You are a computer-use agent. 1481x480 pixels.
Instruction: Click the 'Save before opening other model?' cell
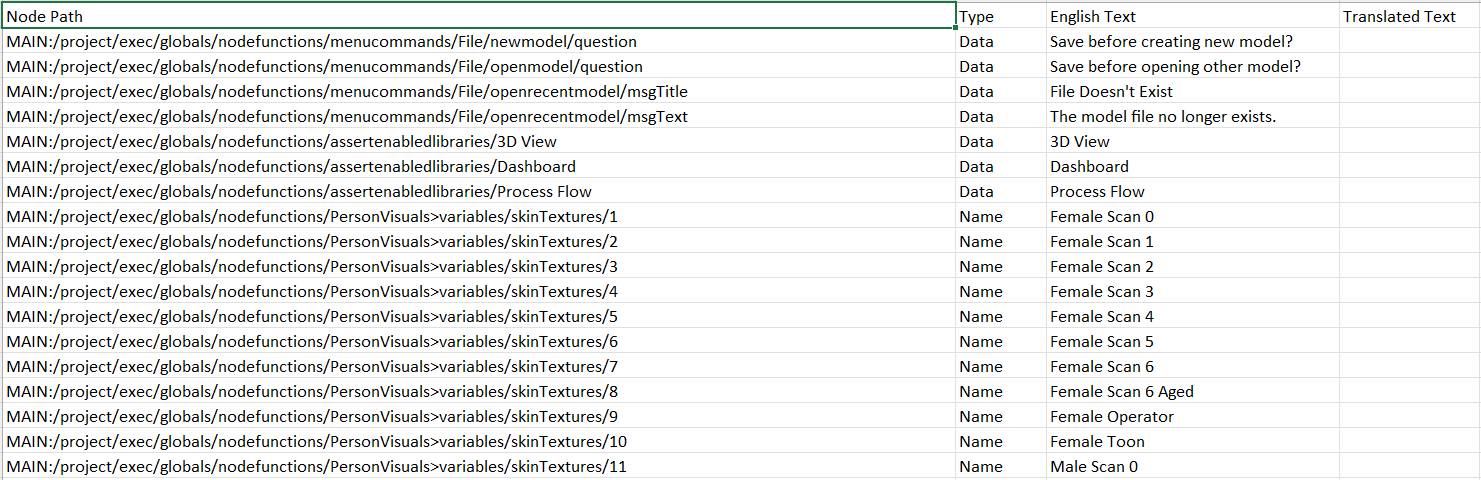[1193, 66]
